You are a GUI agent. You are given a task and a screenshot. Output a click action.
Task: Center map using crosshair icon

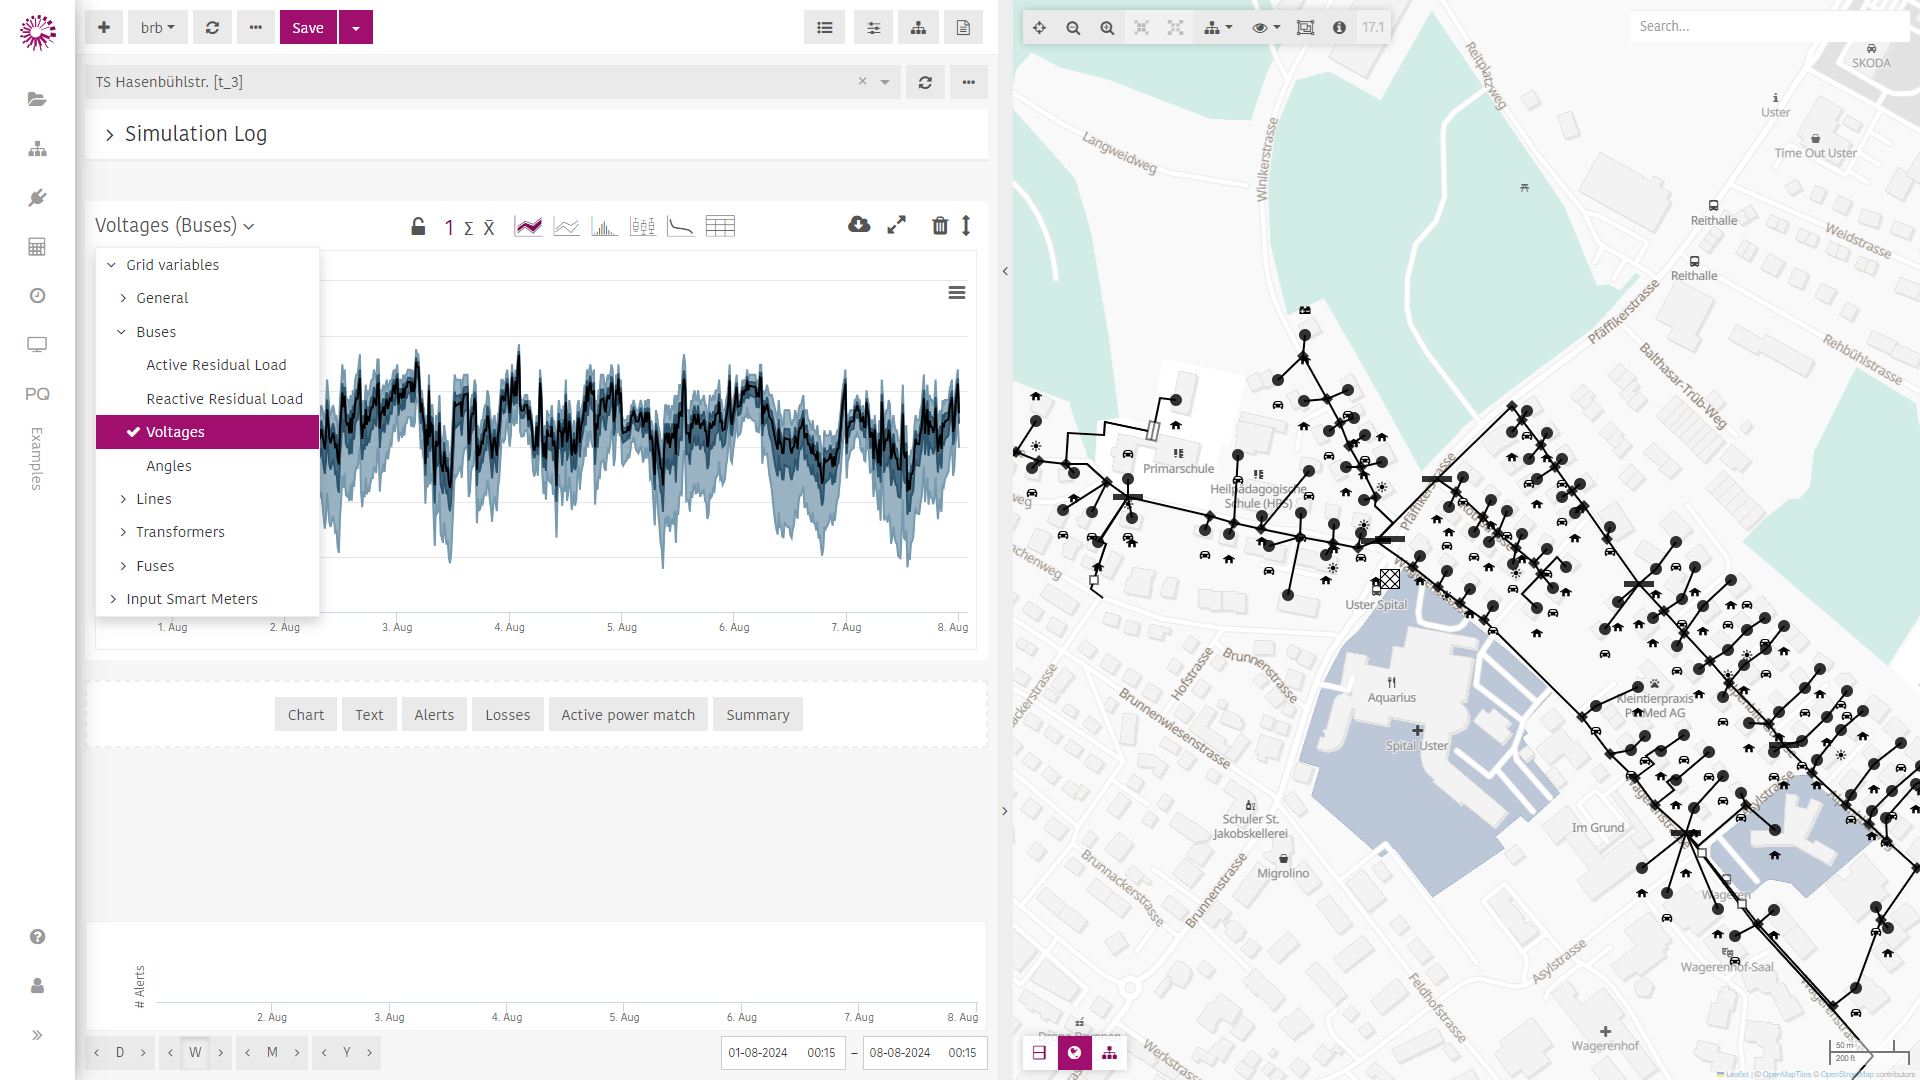point(1039,28)
